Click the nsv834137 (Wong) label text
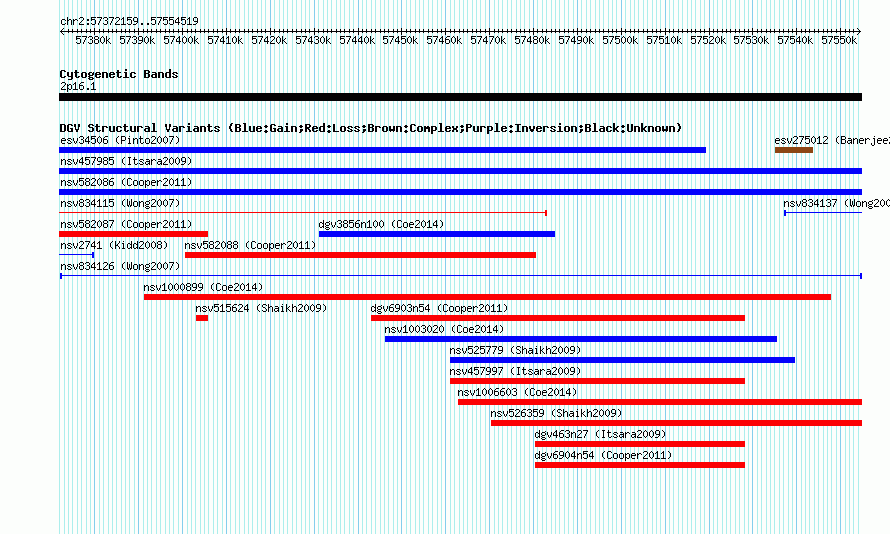 point(837,203)
